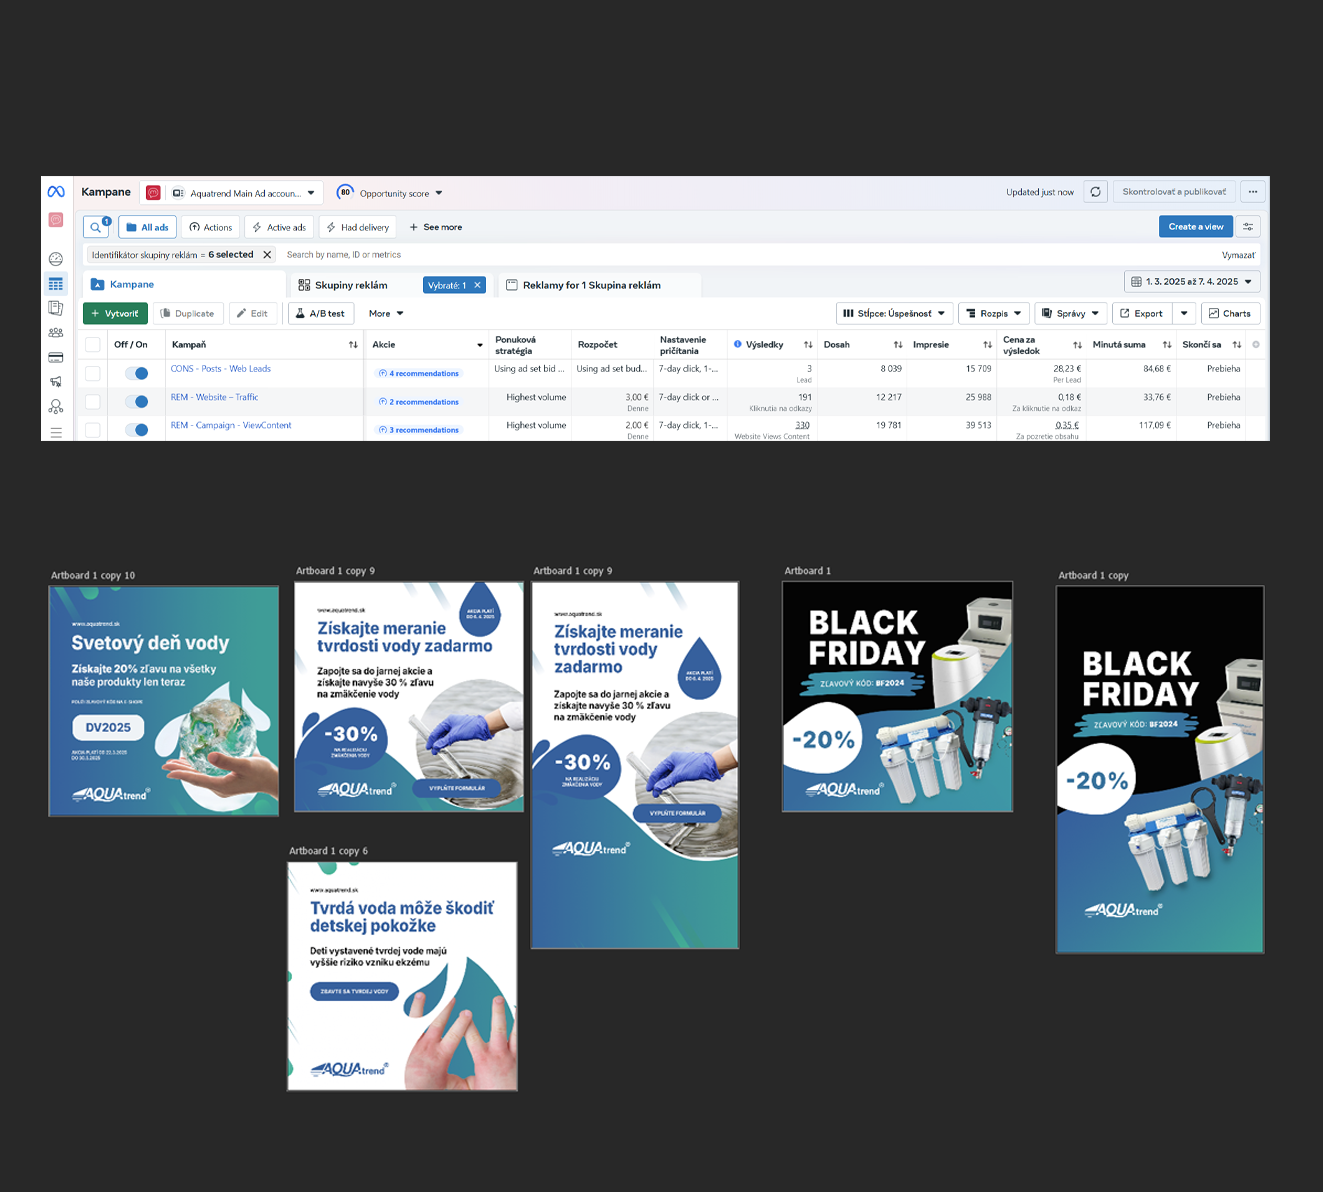Screen dimensions: 1323x1192
Task: Open the Audiences people icon in sidebar
Action: pos(56,333)
